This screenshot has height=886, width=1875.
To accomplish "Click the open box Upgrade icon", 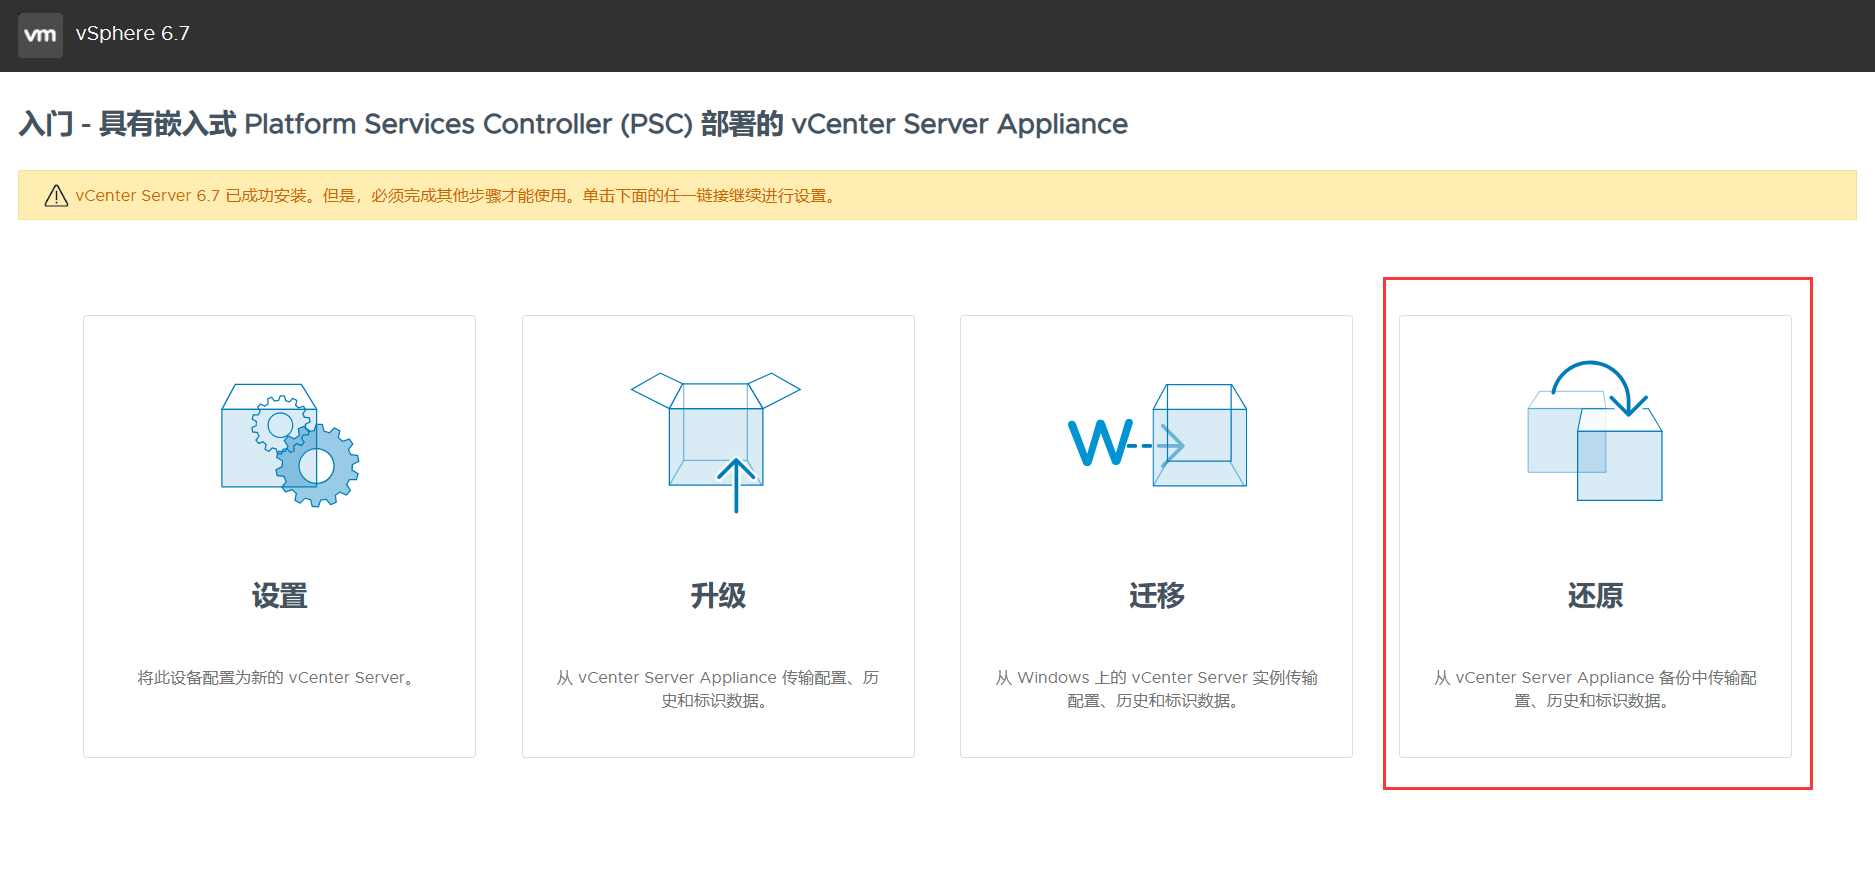I will click(x=716, y=442).
